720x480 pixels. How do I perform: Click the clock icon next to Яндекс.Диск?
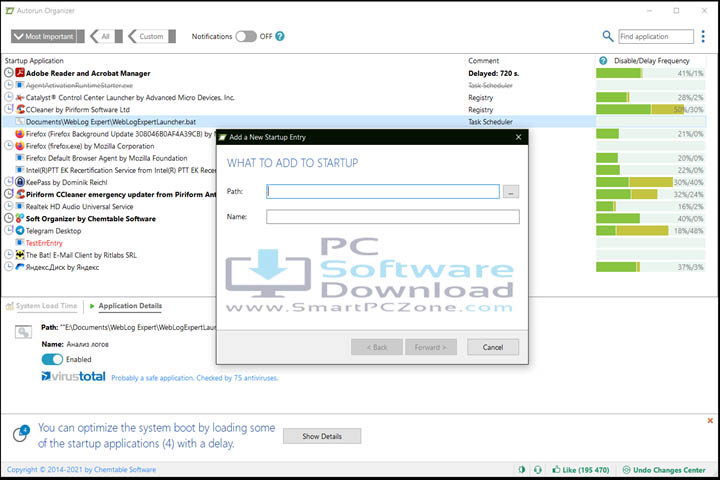pyautogui.click(x=9, y=267)
